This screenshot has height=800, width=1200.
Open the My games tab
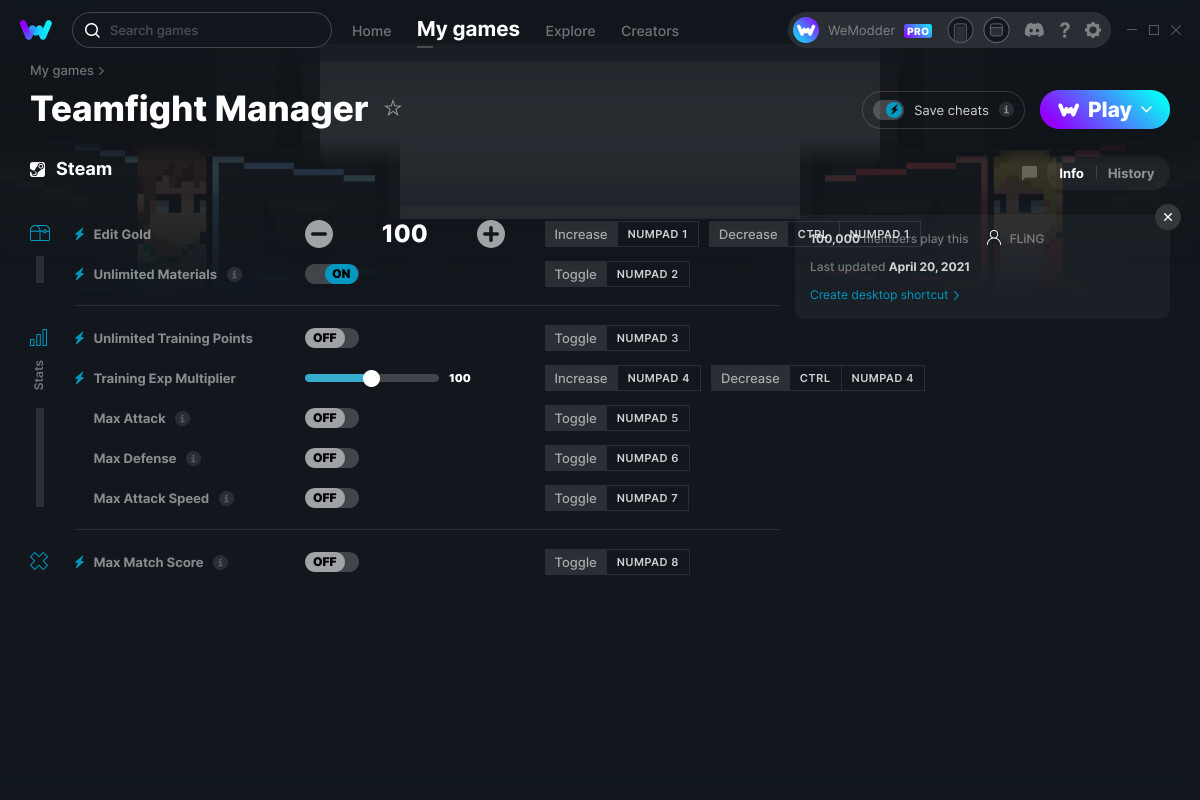468,29
